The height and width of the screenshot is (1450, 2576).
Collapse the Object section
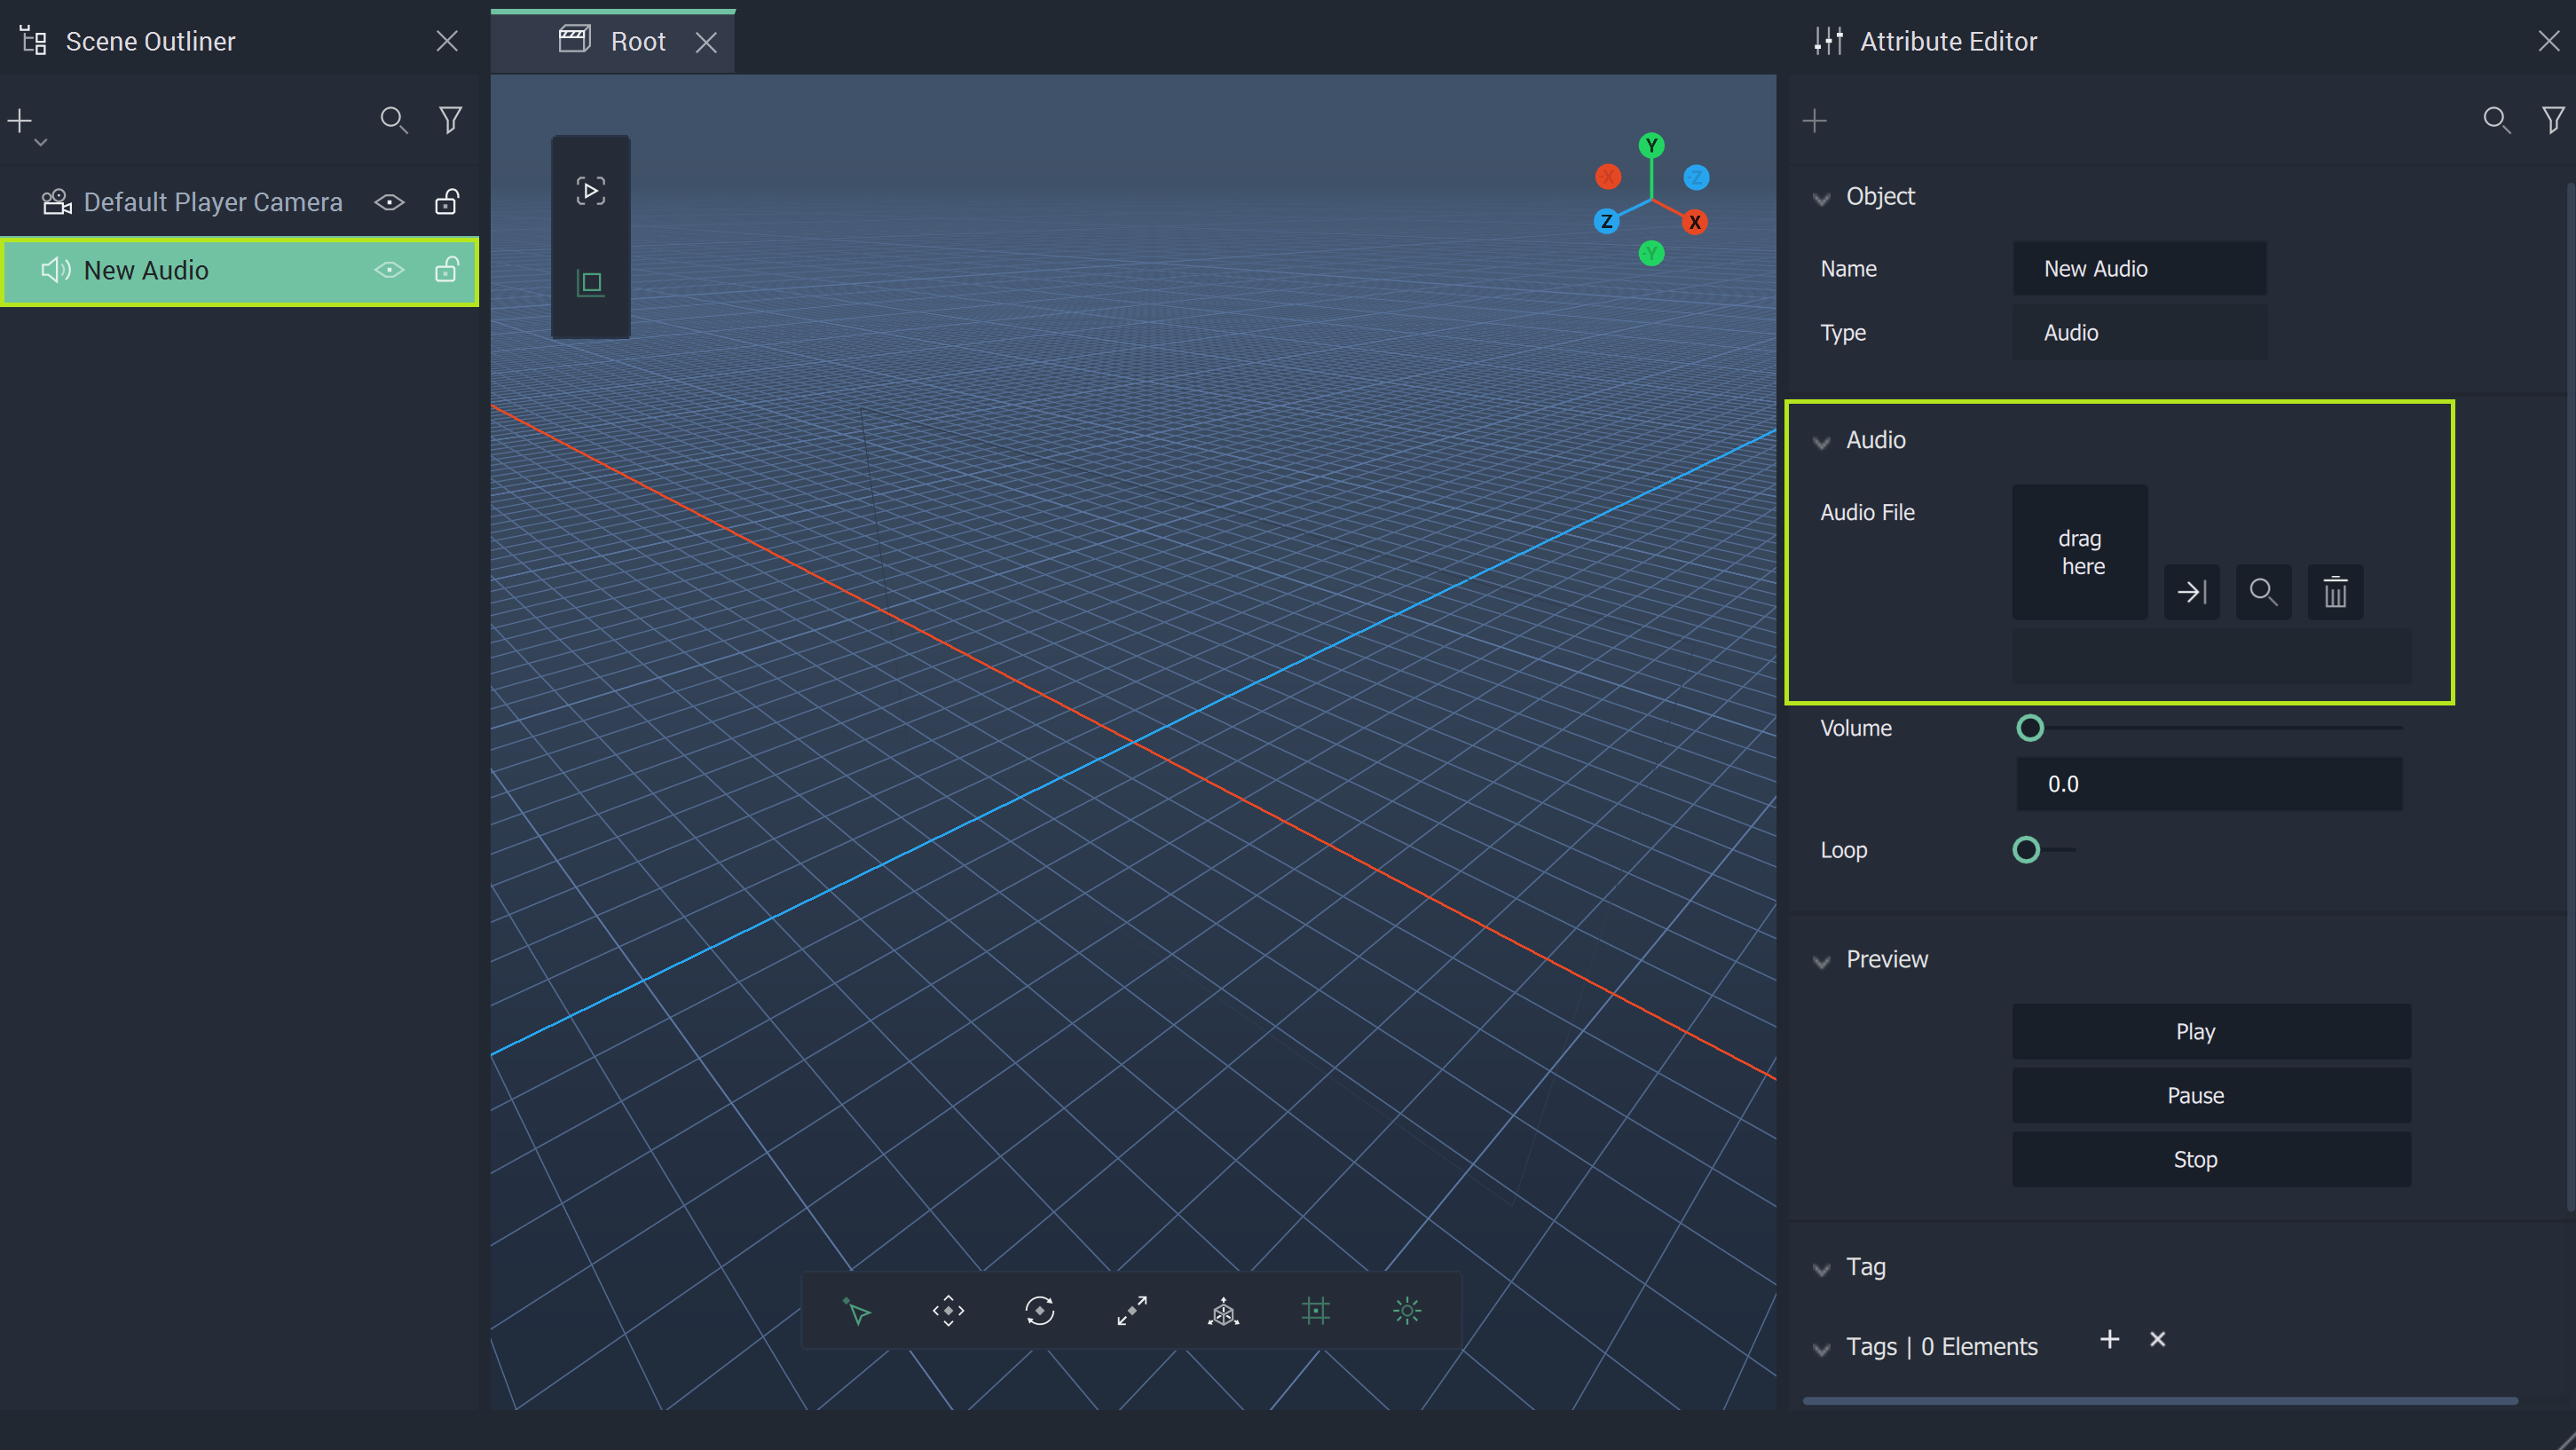(1822, 198)
